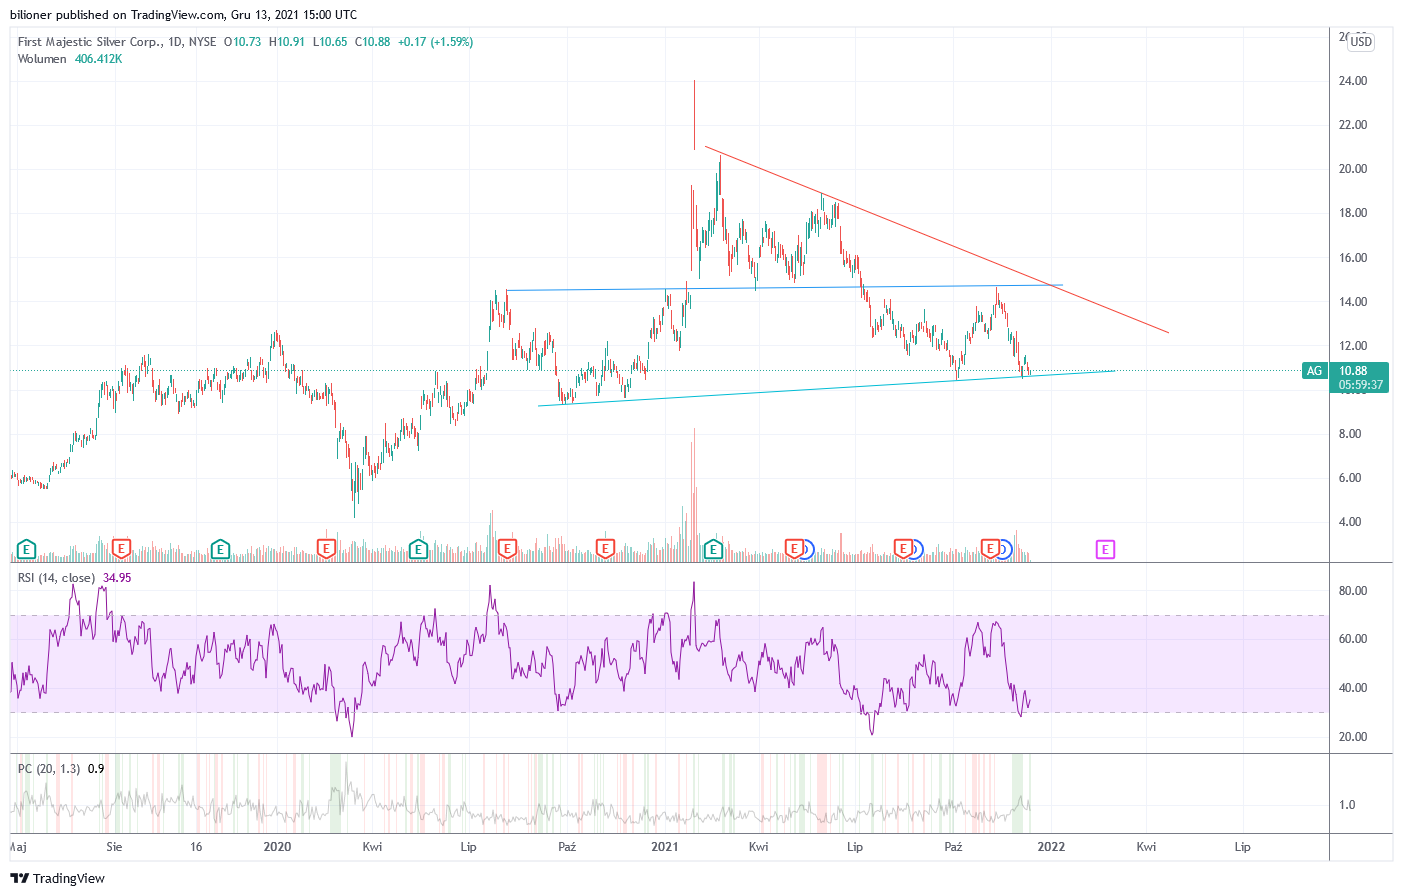Click the countdown timer 05:59:37
Screen dimensions: 1403x896
click(1361, 385)
